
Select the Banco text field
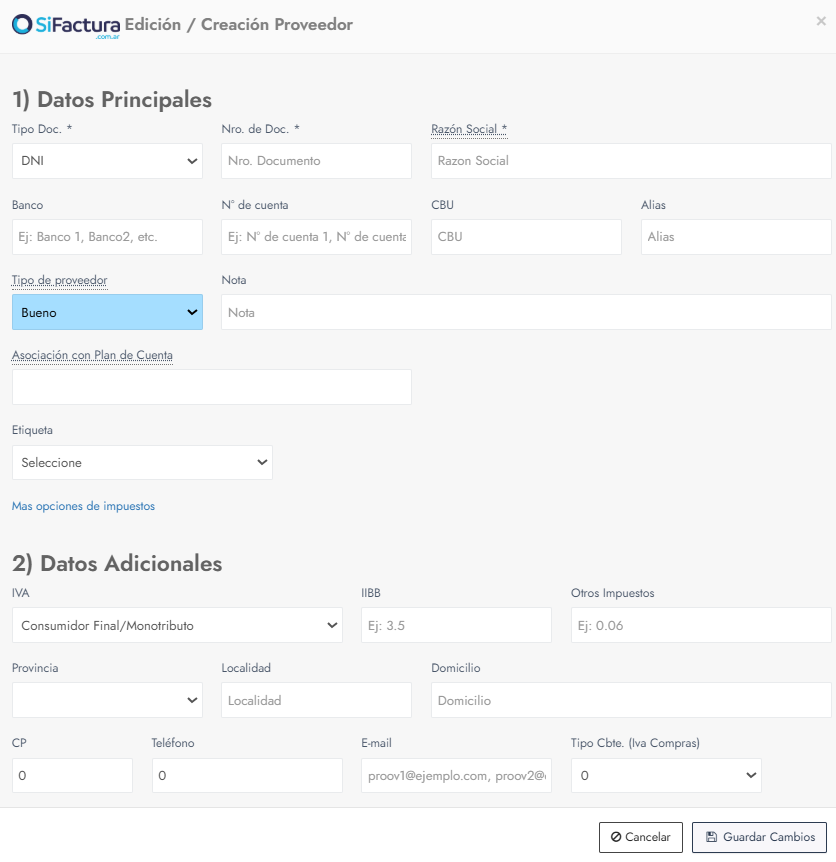click(x=107, y=237)
